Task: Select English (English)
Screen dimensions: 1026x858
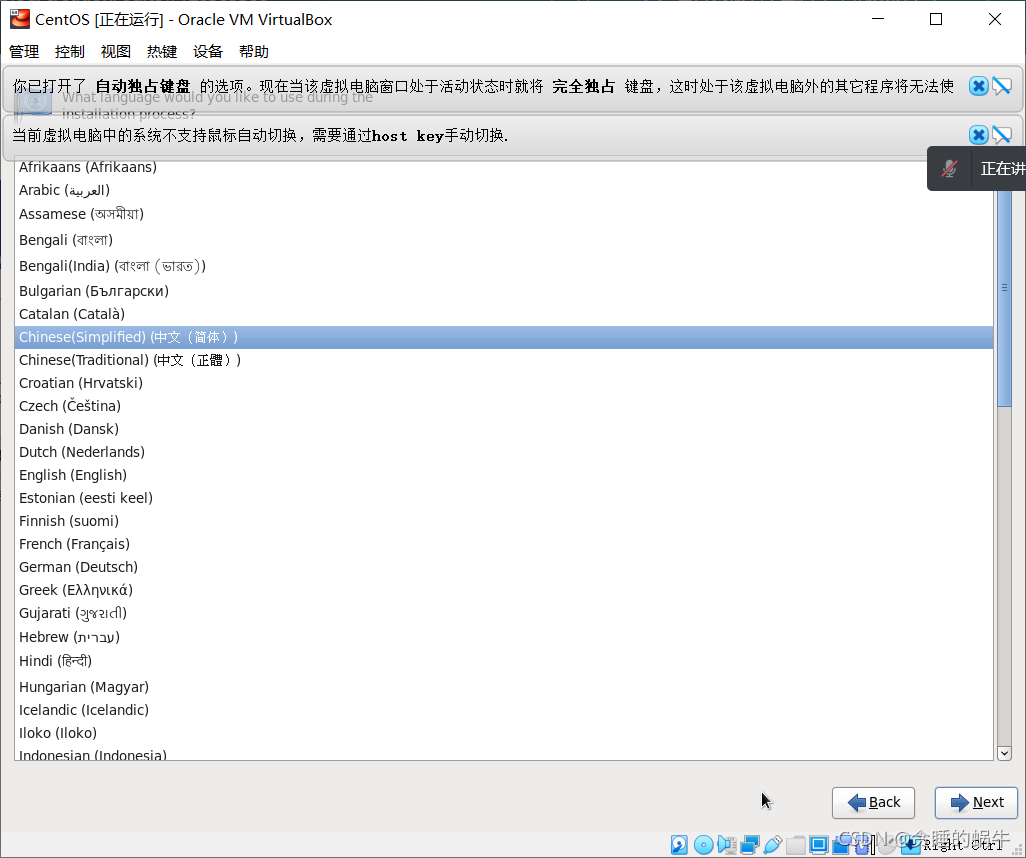Action: 503,475
